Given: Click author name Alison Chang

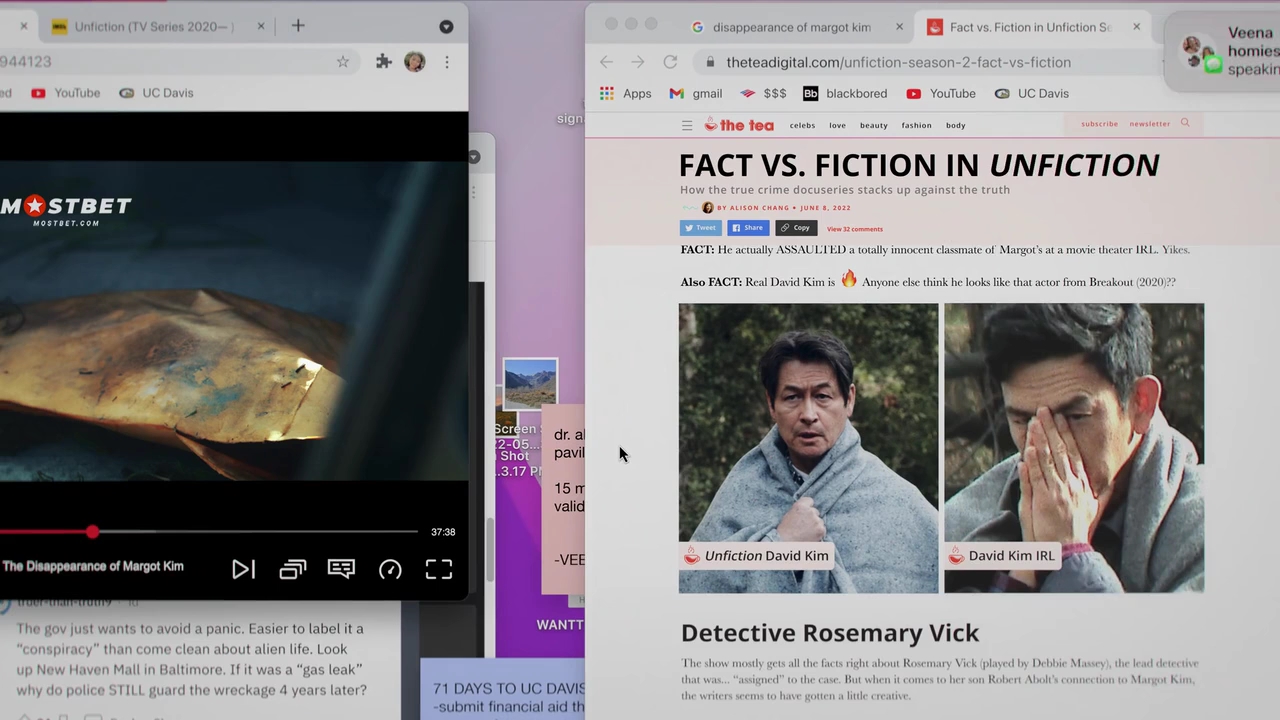Looking at the screenshot, I should coord(759,208).
